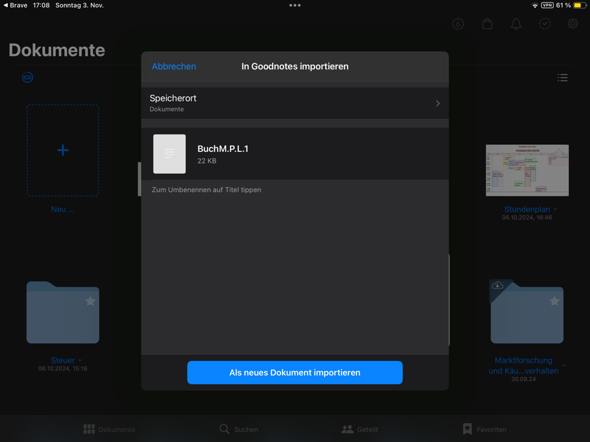Viewport: 590px width, 442px height.
Task: Open the notifications bell icon
Action: pyautogui.click(x=516, y=24)
